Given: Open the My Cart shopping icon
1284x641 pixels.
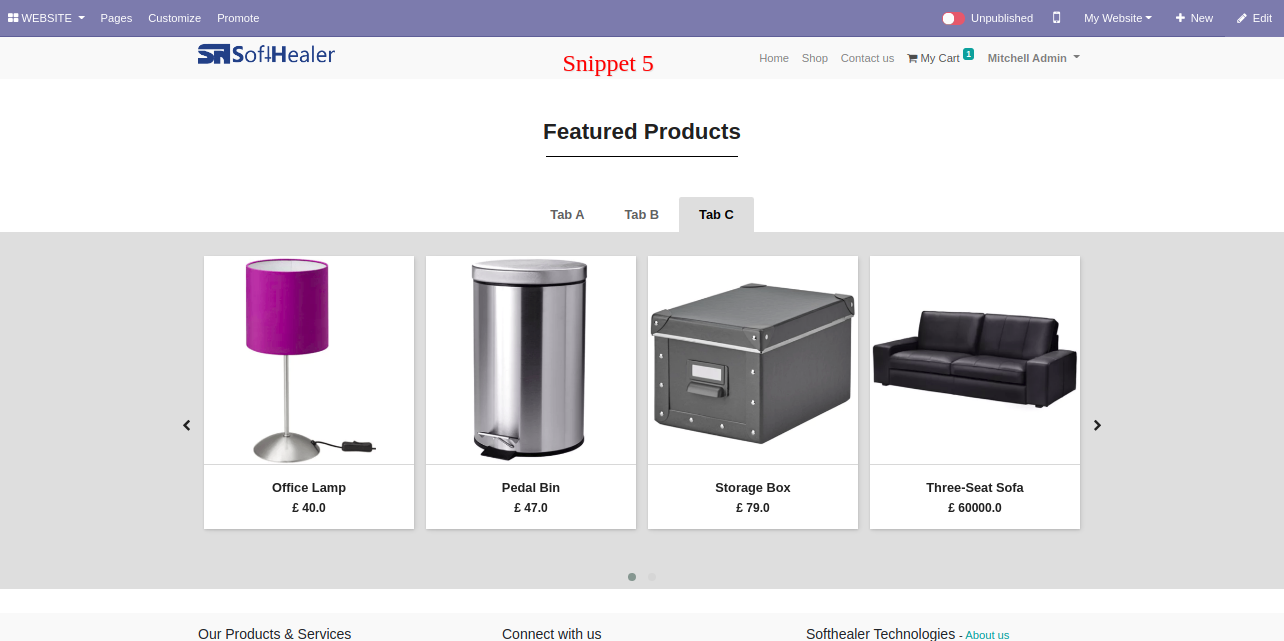Looking at the screenshot, I should click(912, 58).
